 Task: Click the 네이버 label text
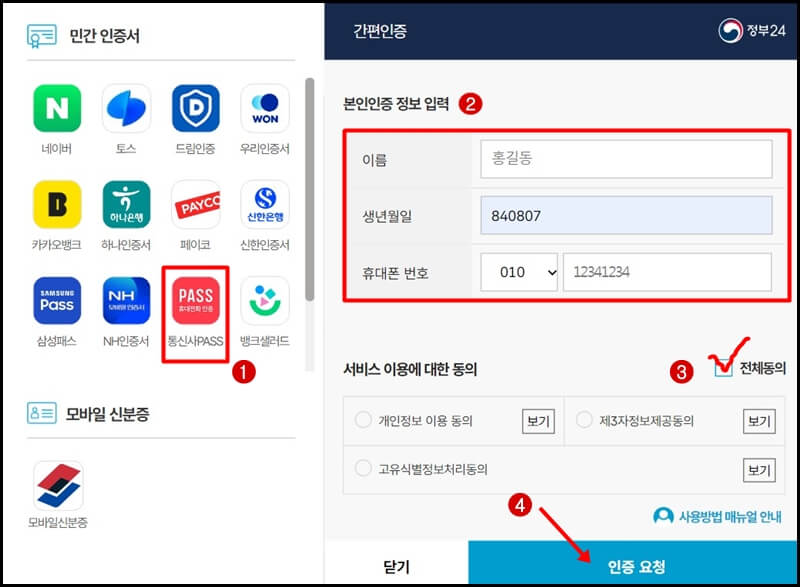tap(57, 149)
